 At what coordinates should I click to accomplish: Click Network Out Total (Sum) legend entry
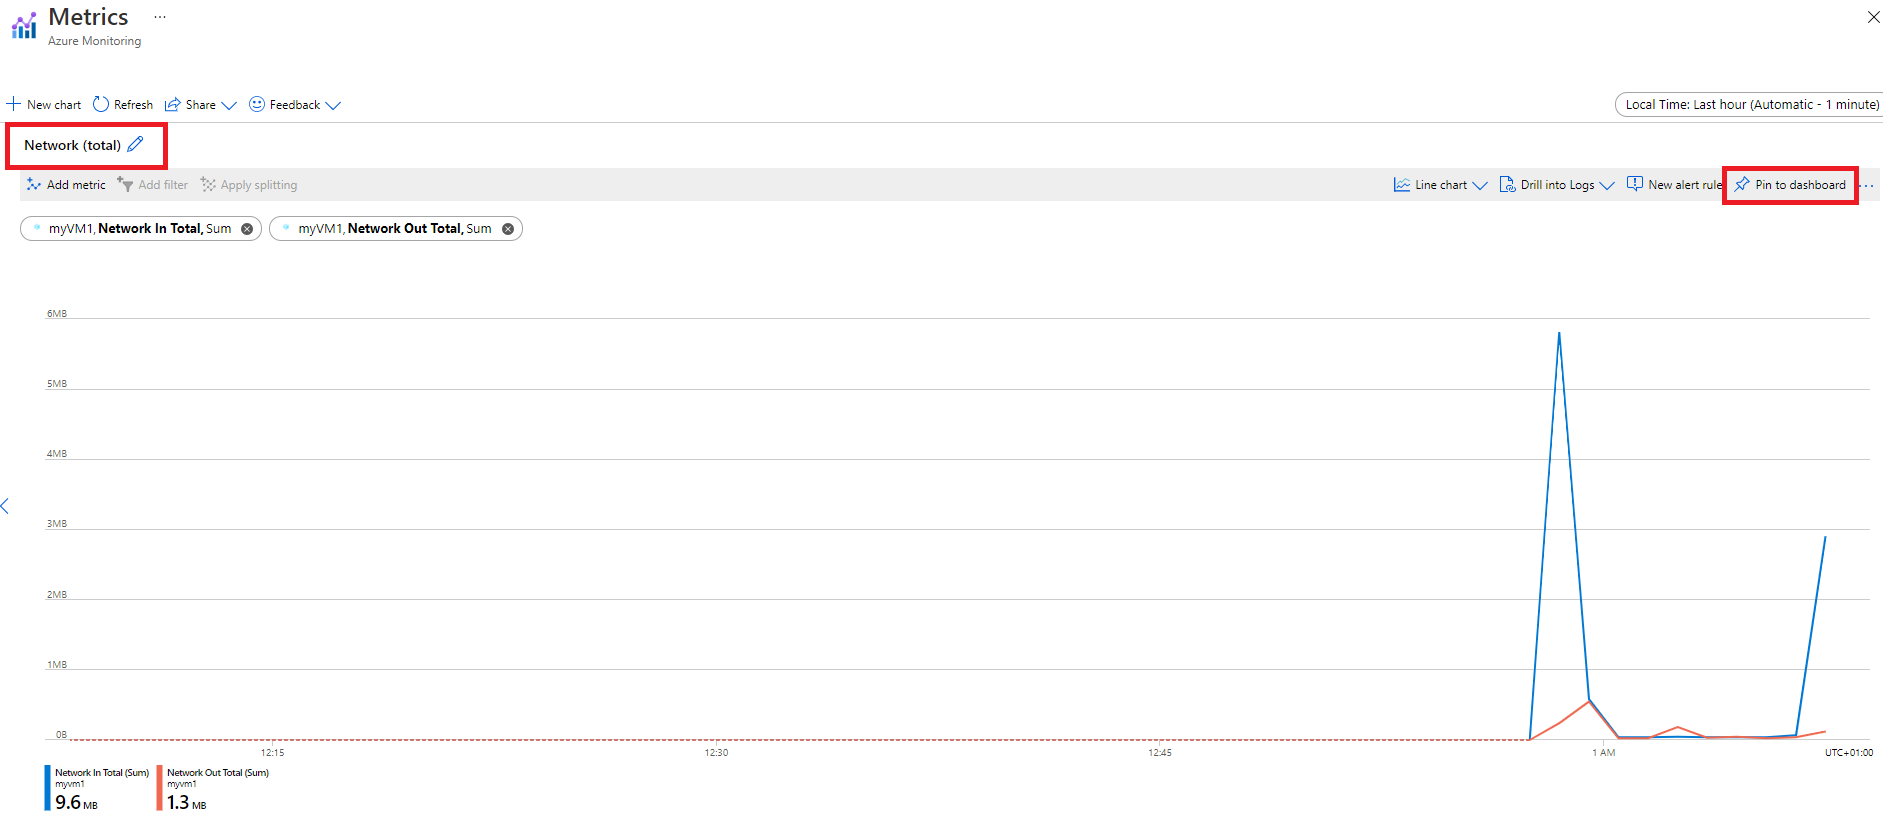(x=218, y=773)
